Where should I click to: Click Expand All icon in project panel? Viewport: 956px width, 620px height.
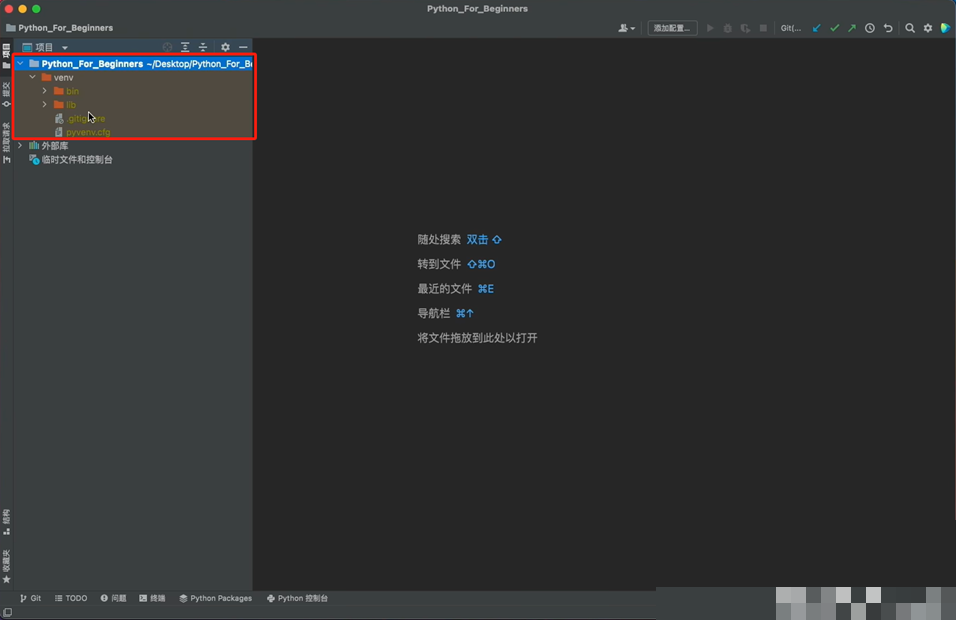tap(185, 47)
